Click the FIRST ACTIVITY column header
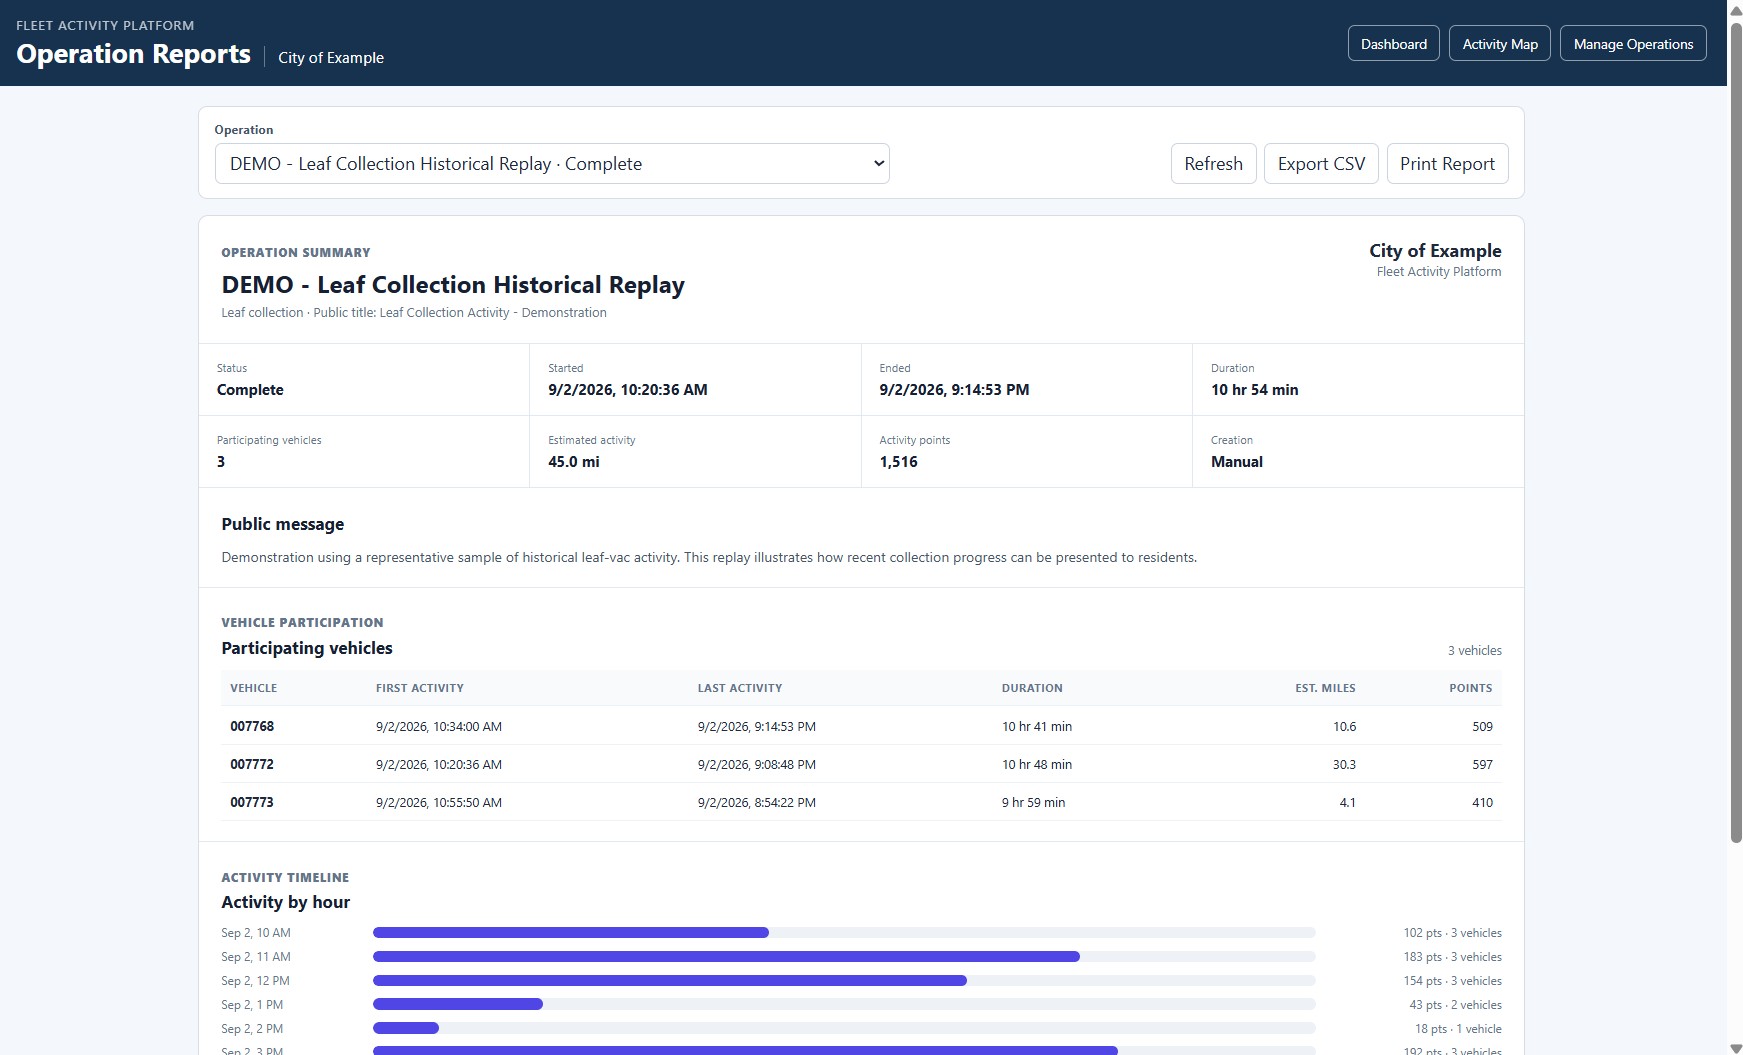The width and height of the screenshot is (1743, 1055). pyautogui.click(x=419, y=688)
